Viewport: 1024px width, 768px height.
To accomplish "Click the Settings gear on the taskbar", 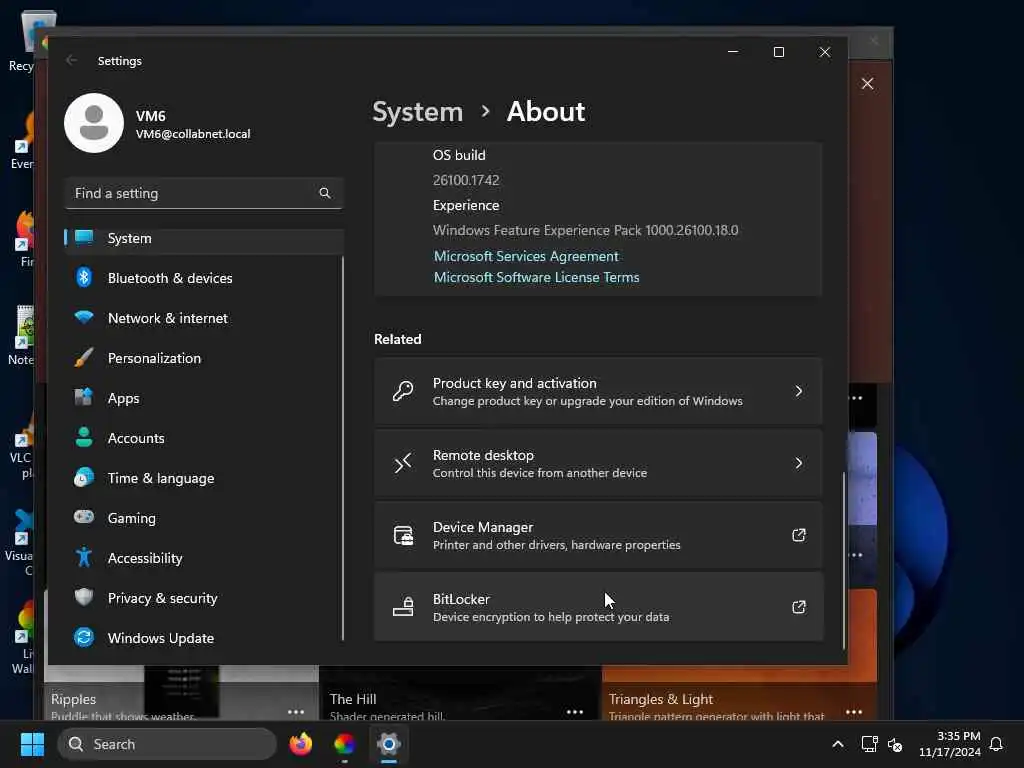I will (389, 744).
